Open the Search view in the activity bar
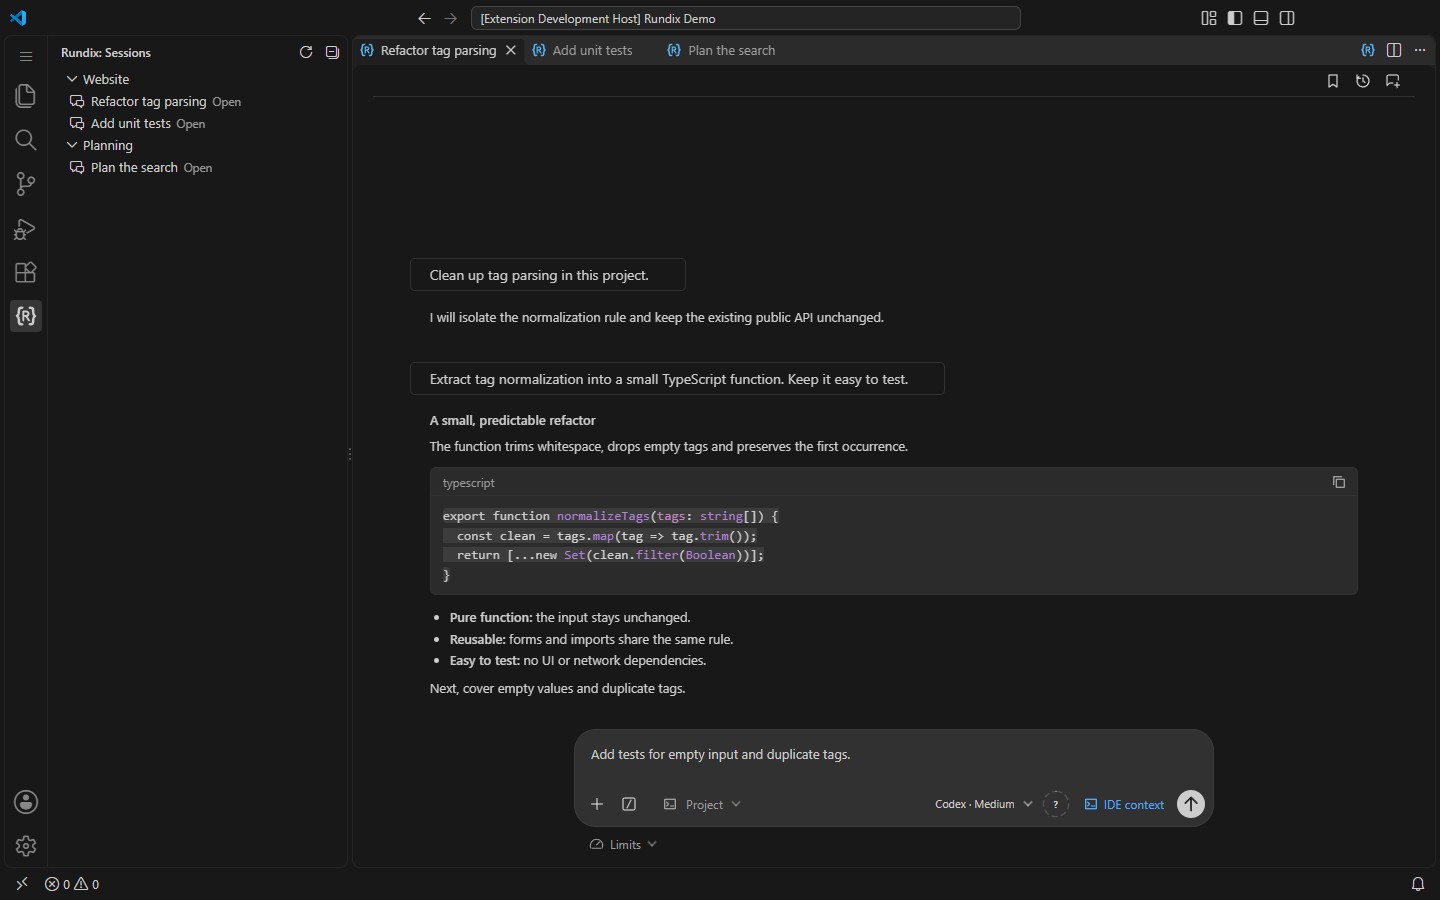 click(x=26, y=140)
